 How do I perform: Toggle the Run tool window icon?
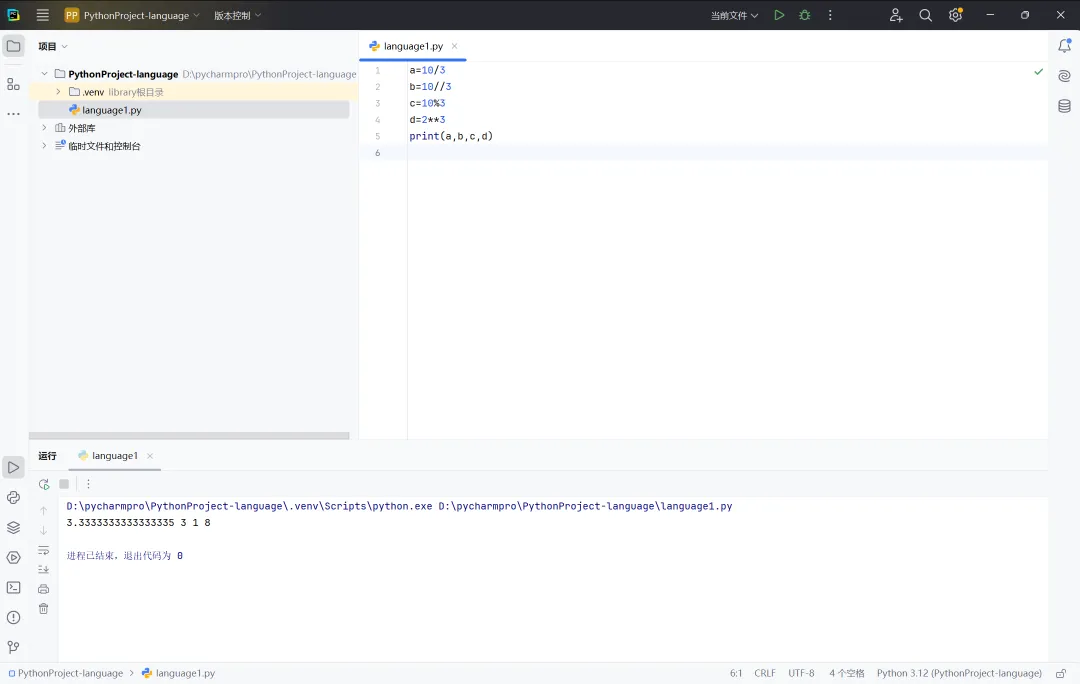13,468
